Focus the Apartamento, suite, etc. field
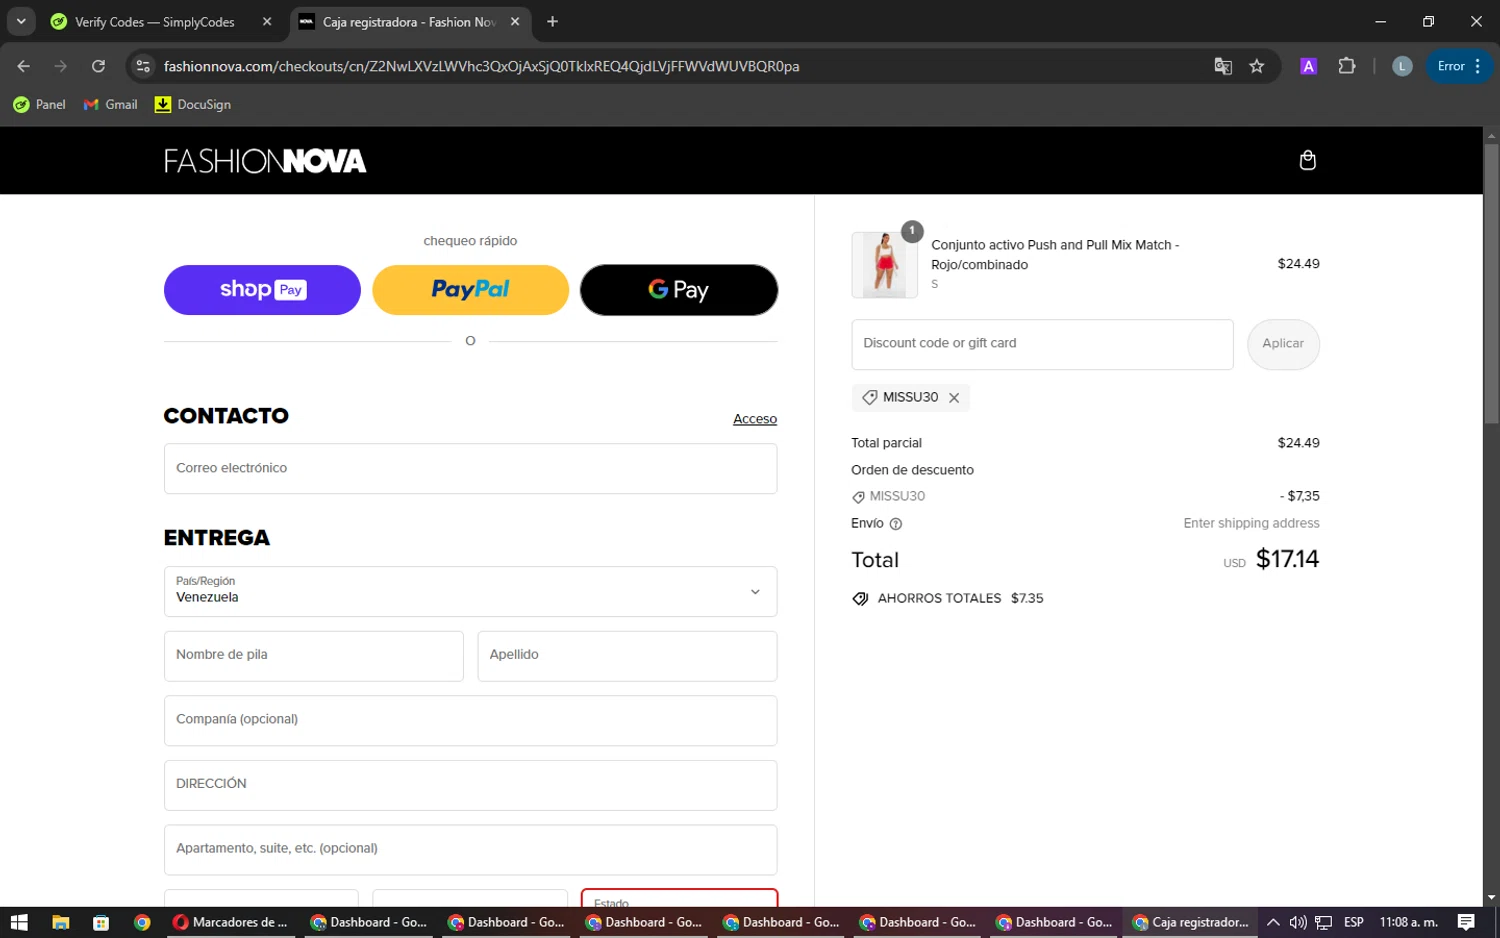The height and width of the screenshot is (938, 1500). click(x=470, y=849)
